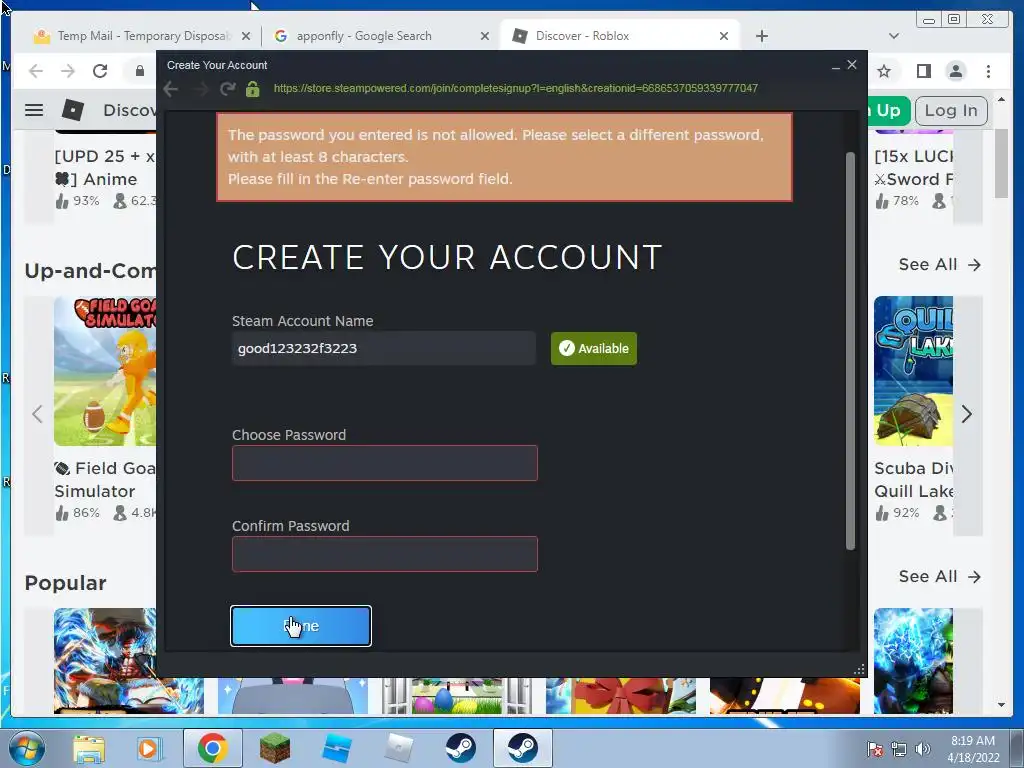Open Chrome tab search dropdown
Screen dimensions: 1024x768
tap(894, 36)
